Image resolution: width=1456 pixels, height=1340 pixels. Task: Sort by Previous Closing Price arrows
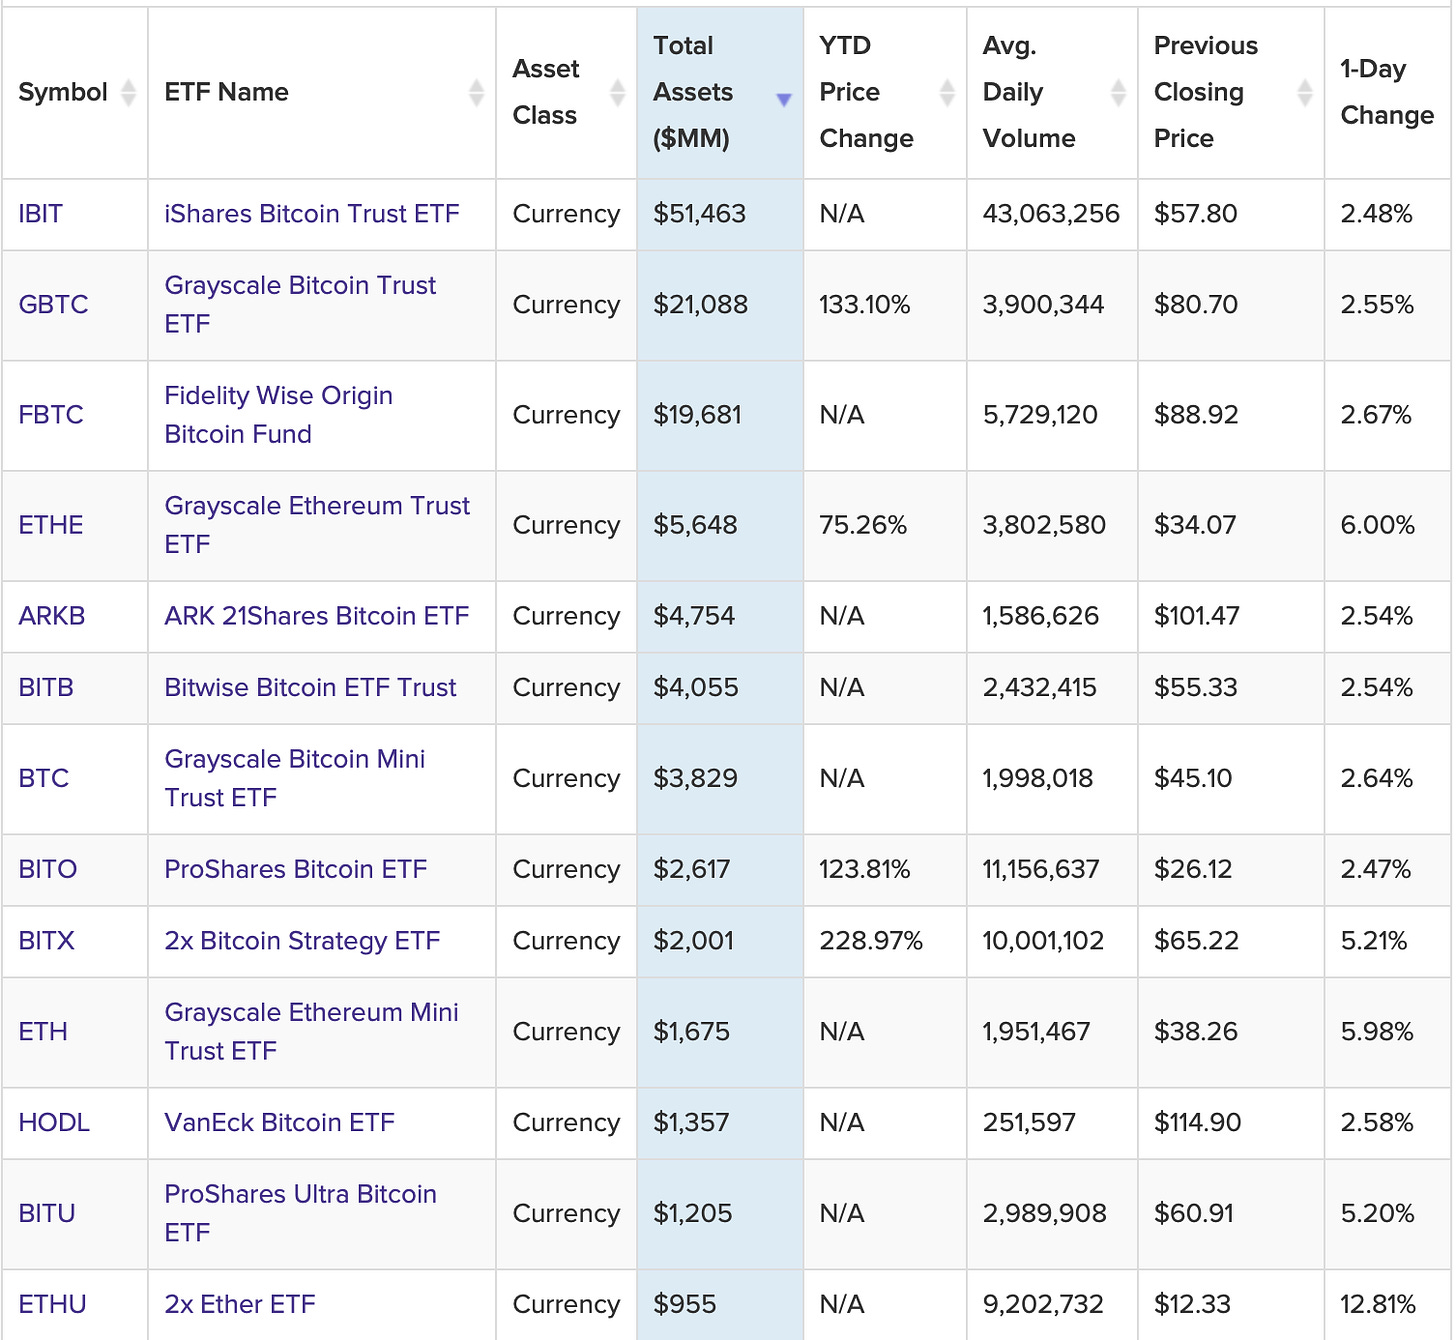point(1304,92)
